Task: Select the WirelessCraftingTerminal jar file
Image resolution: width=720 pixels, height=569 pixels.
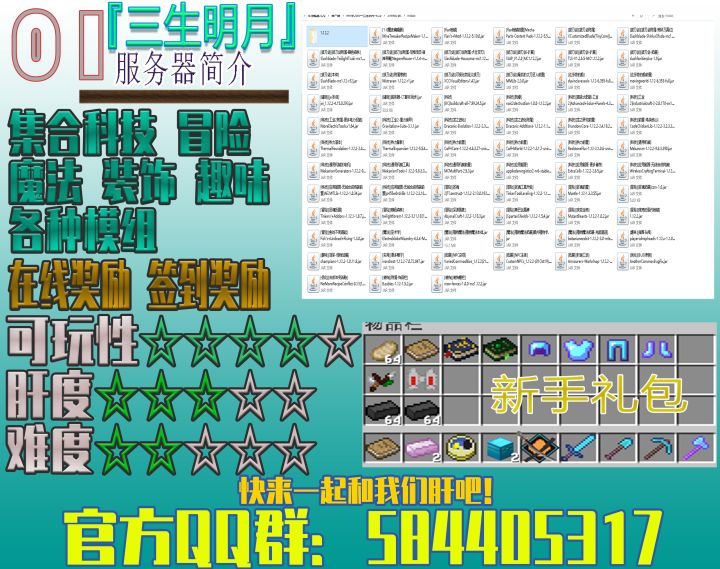Action: click(x=647, y=171)
